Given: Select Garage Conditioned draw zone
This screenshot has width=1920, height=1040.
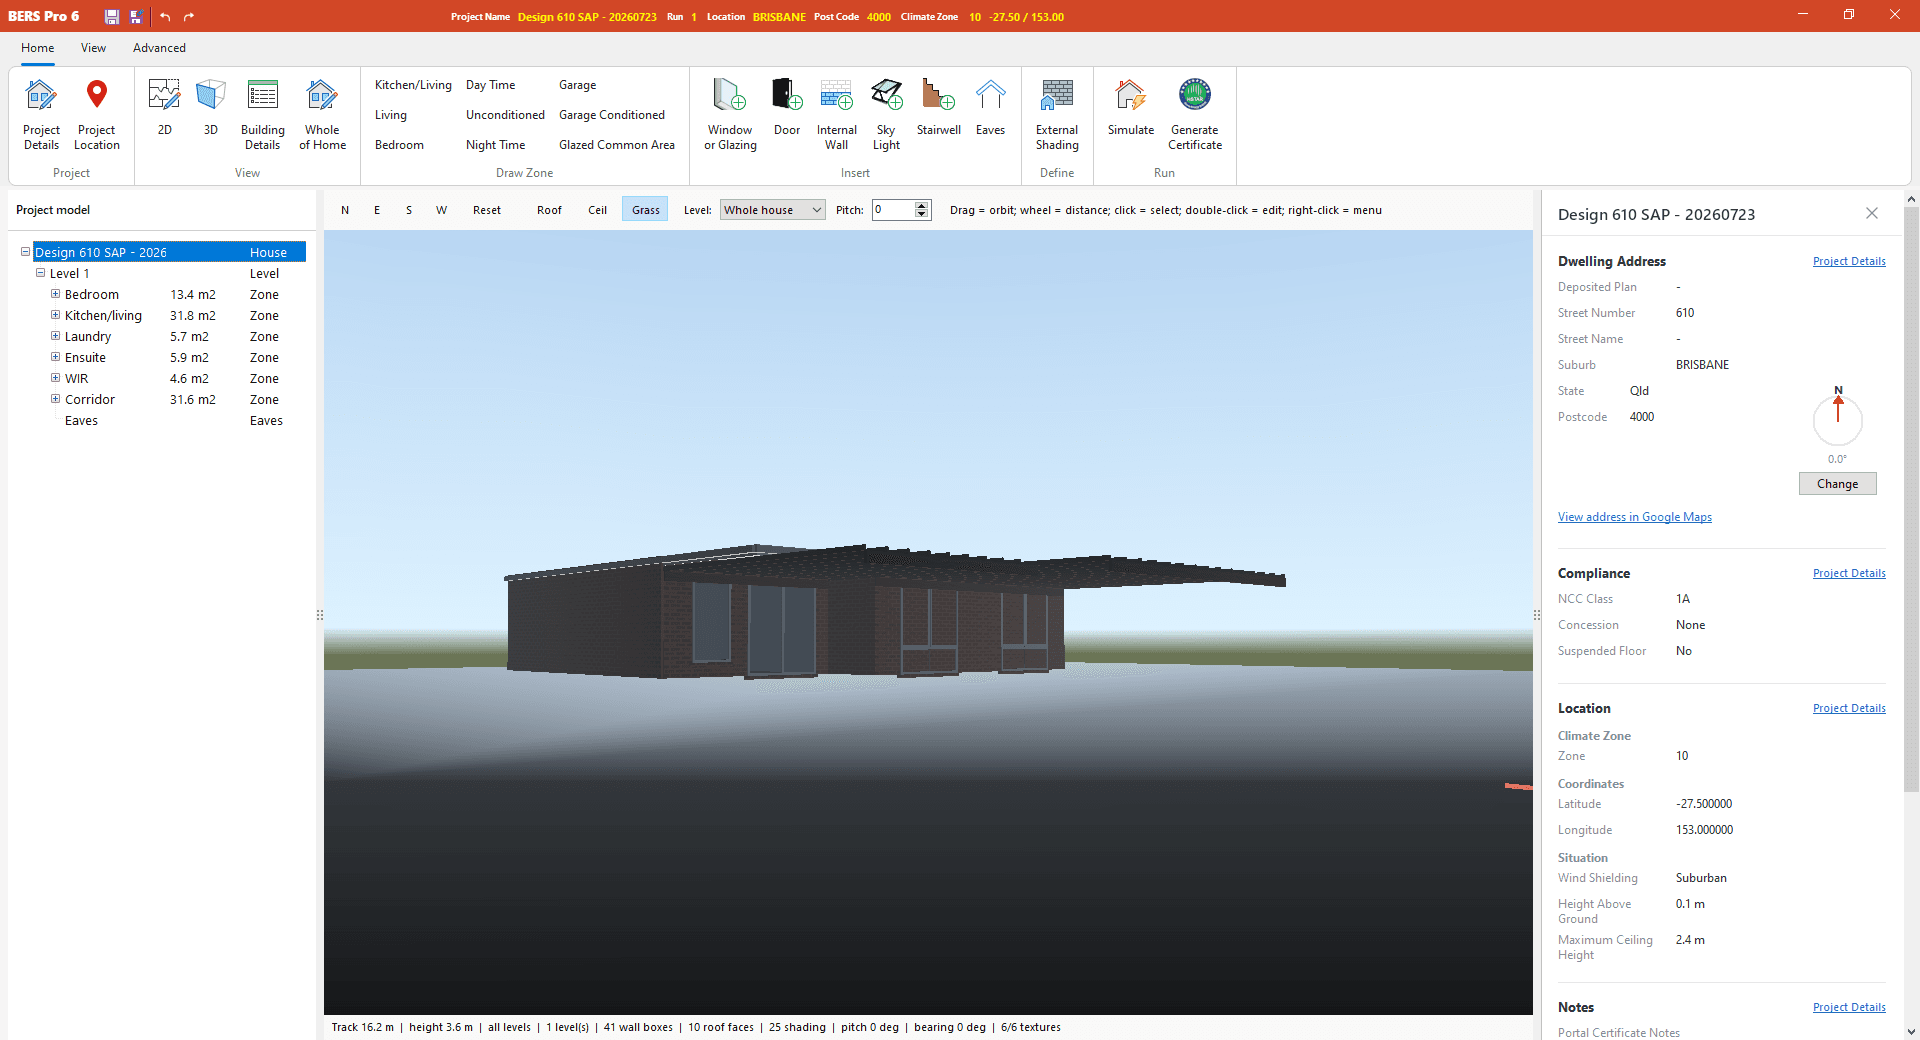Looking at the screenshot, I should tap(612, 115).
